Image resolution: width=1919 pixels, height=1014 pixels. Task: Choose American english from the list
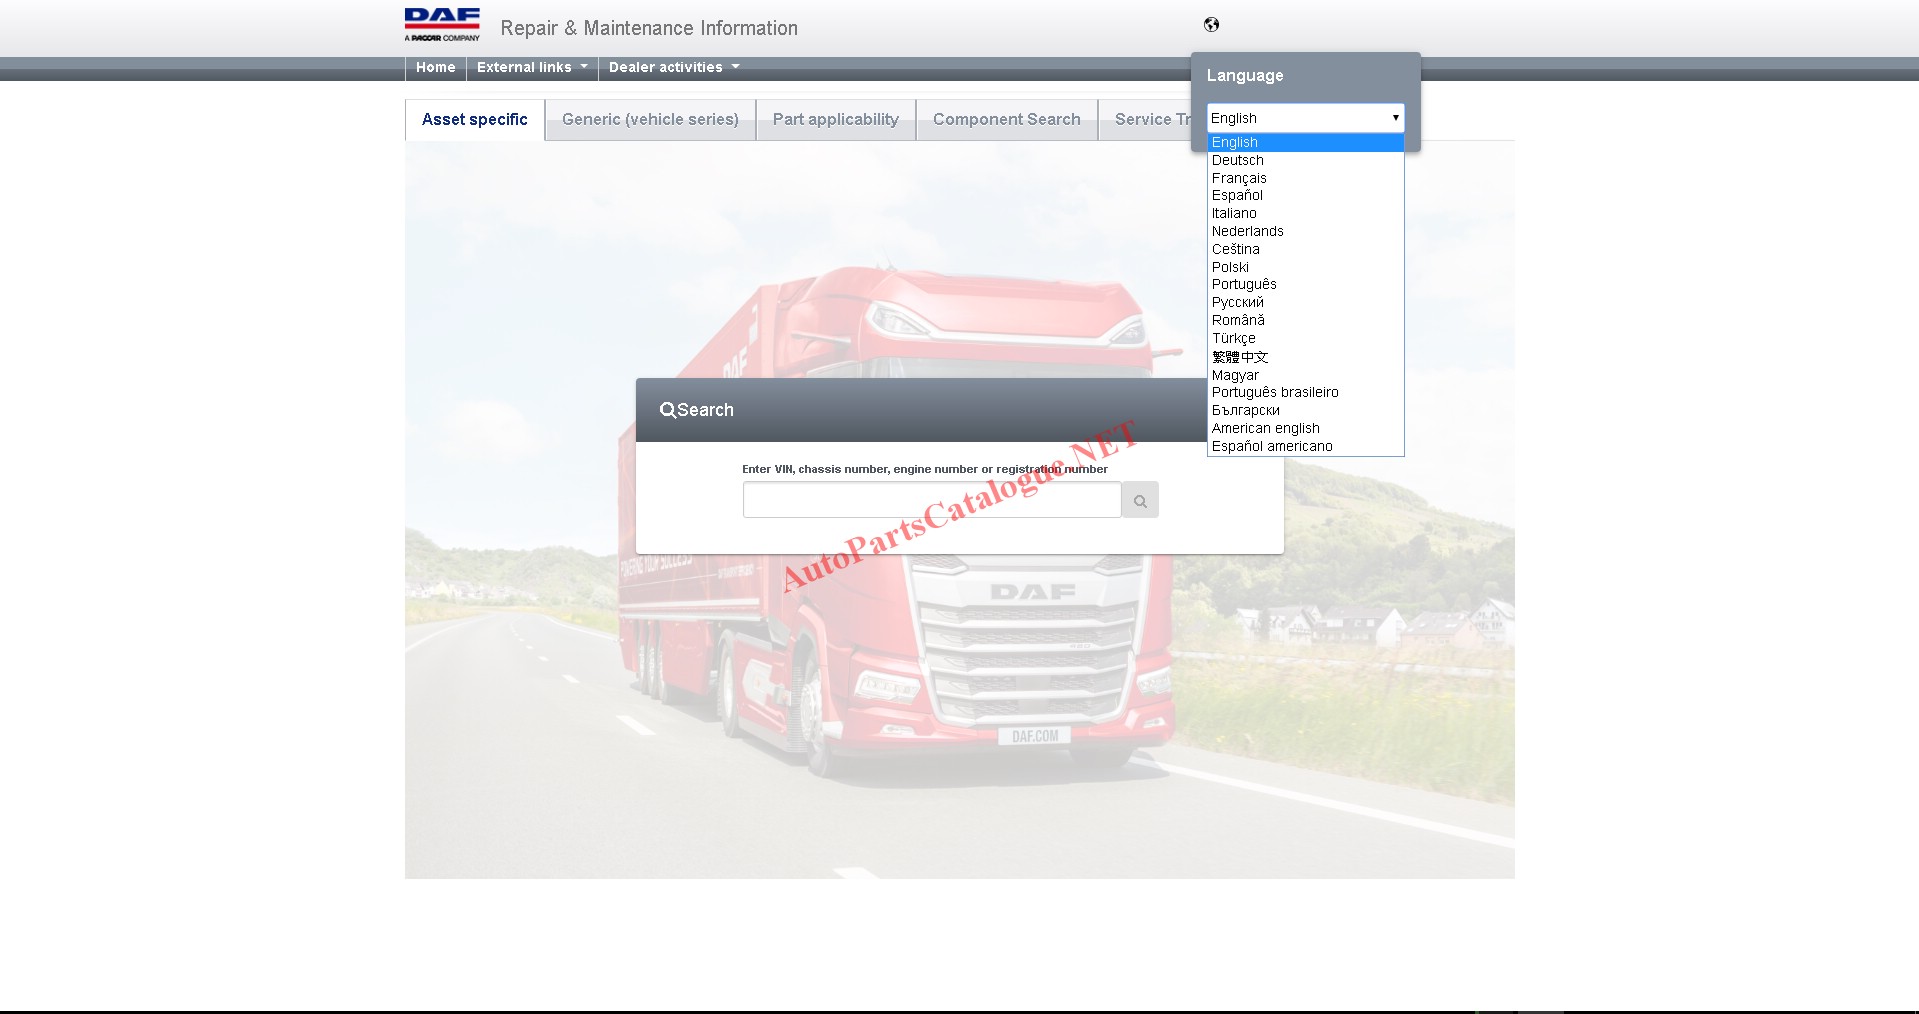(x=1265, y=429)
